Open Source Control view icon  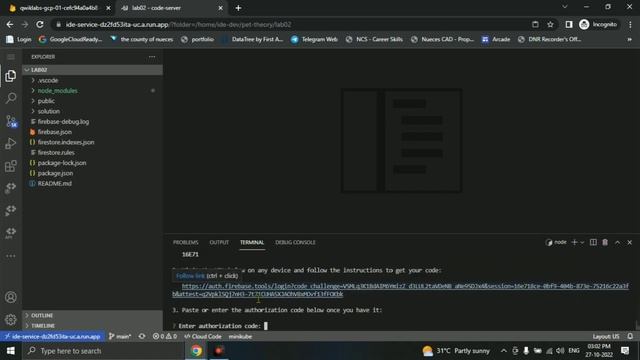[11, 121]
